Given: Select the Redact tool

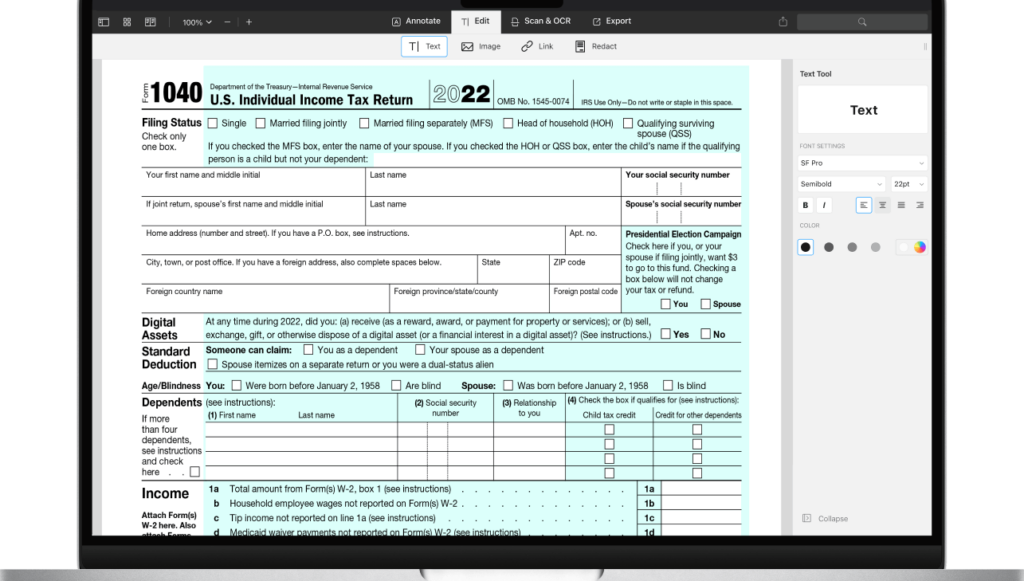Looking at the screenshot, I should 596,46.
